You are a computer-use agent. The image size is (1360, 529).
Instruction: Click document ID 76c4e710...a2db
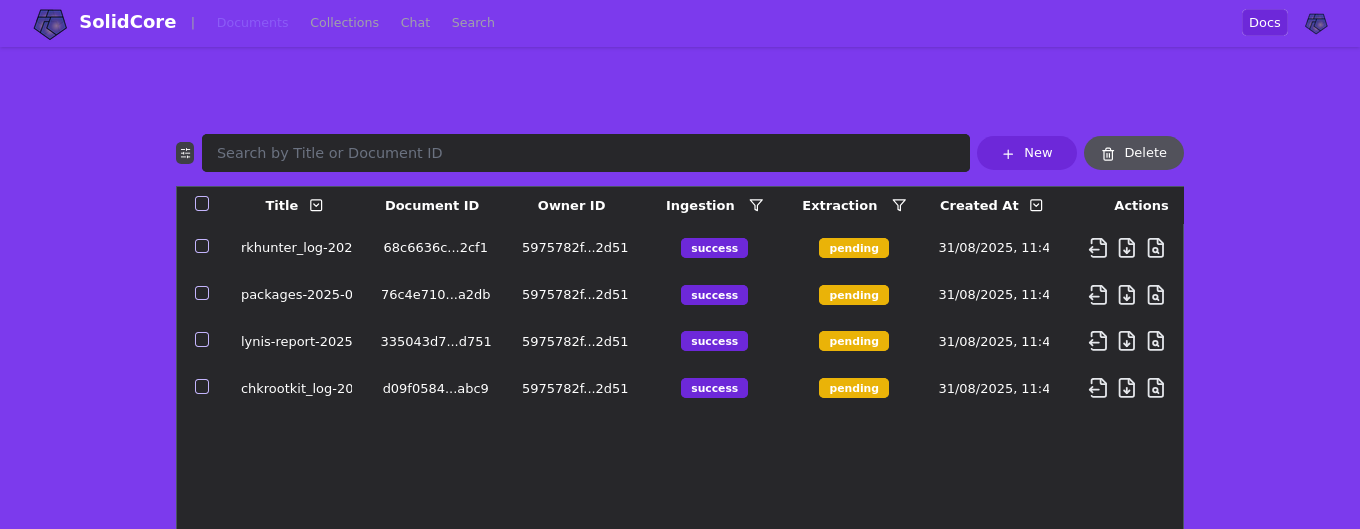pyautogui.click(x=436, y=295)
